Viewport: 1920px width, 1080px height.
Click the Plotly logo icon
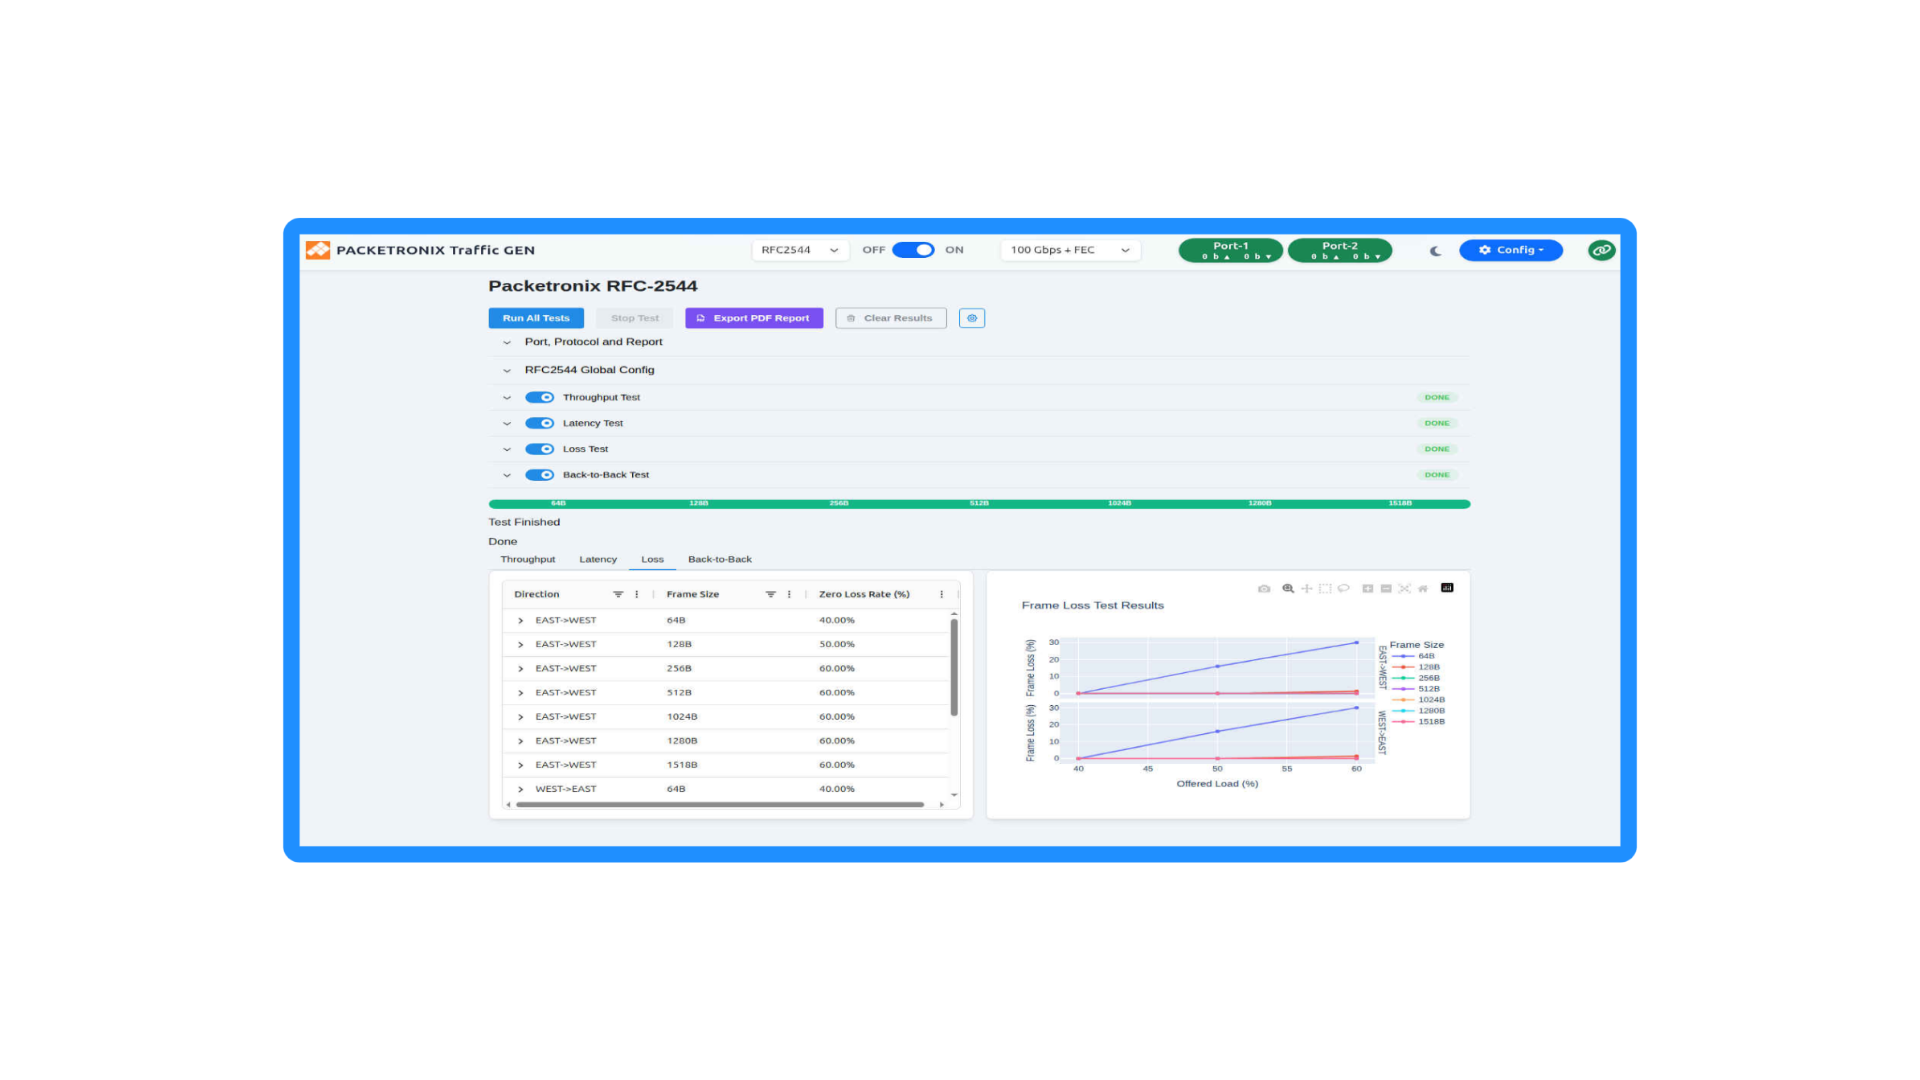(1447, 588)
